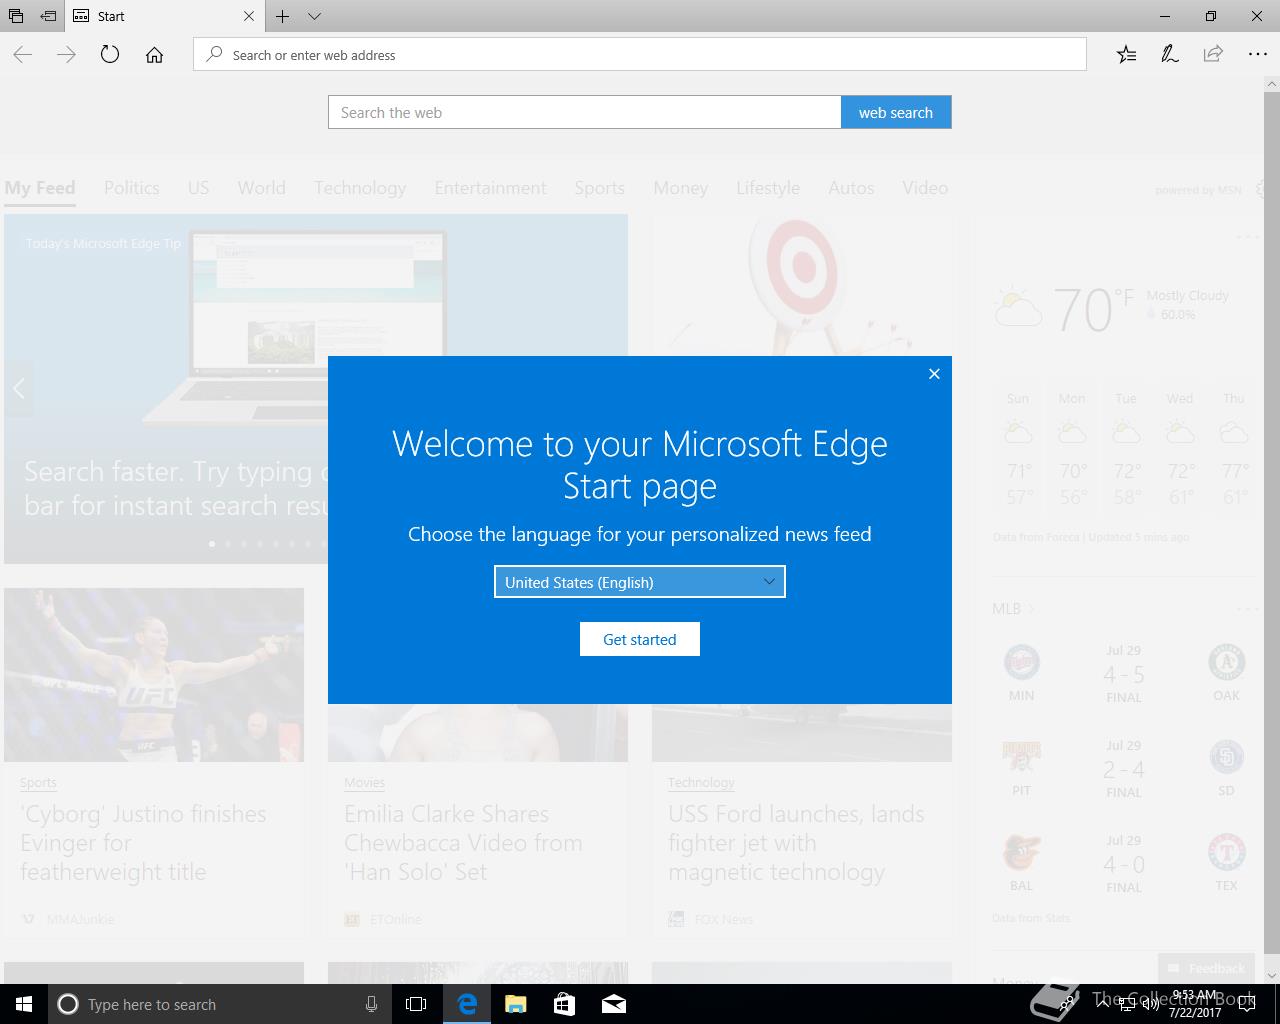Open the tab overview icon in Edge
The image size is (1280, 1024).
16,16
